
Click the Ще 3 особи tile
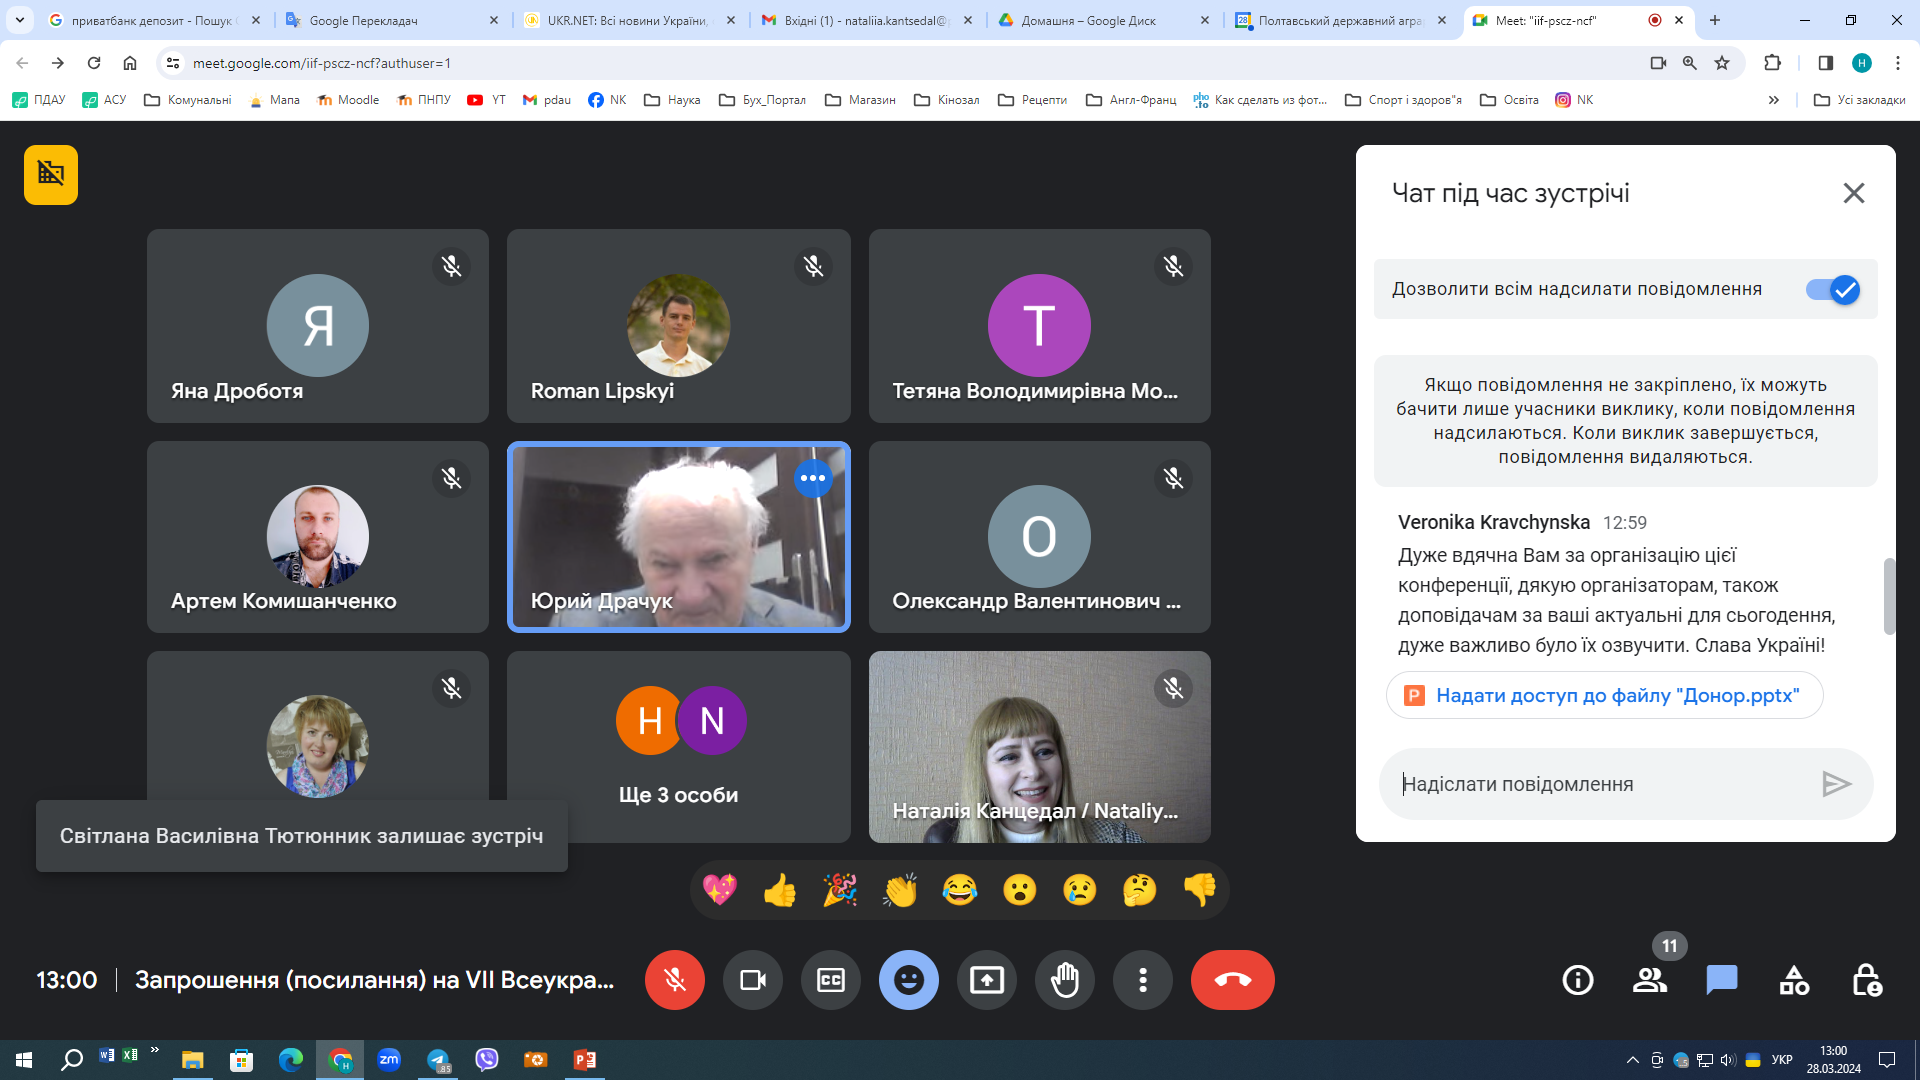(x=679, y=747)
